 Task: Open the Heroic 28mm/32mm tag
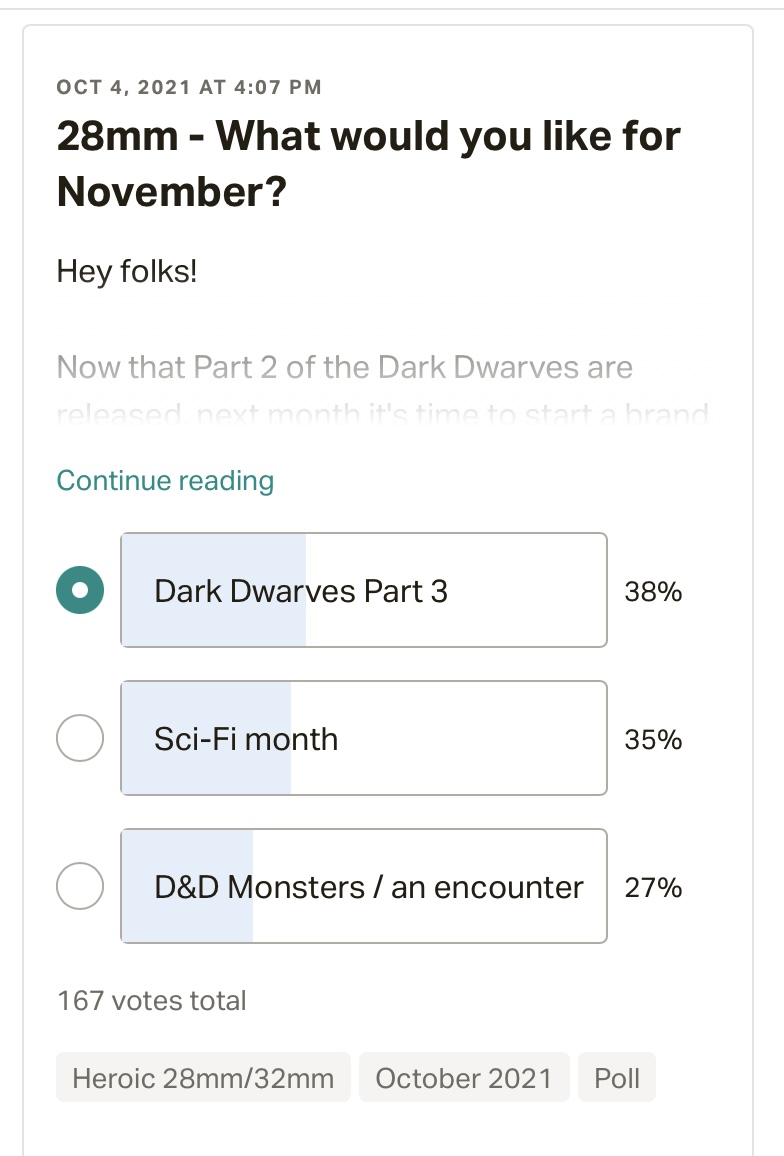click(x=203, y=1078)
